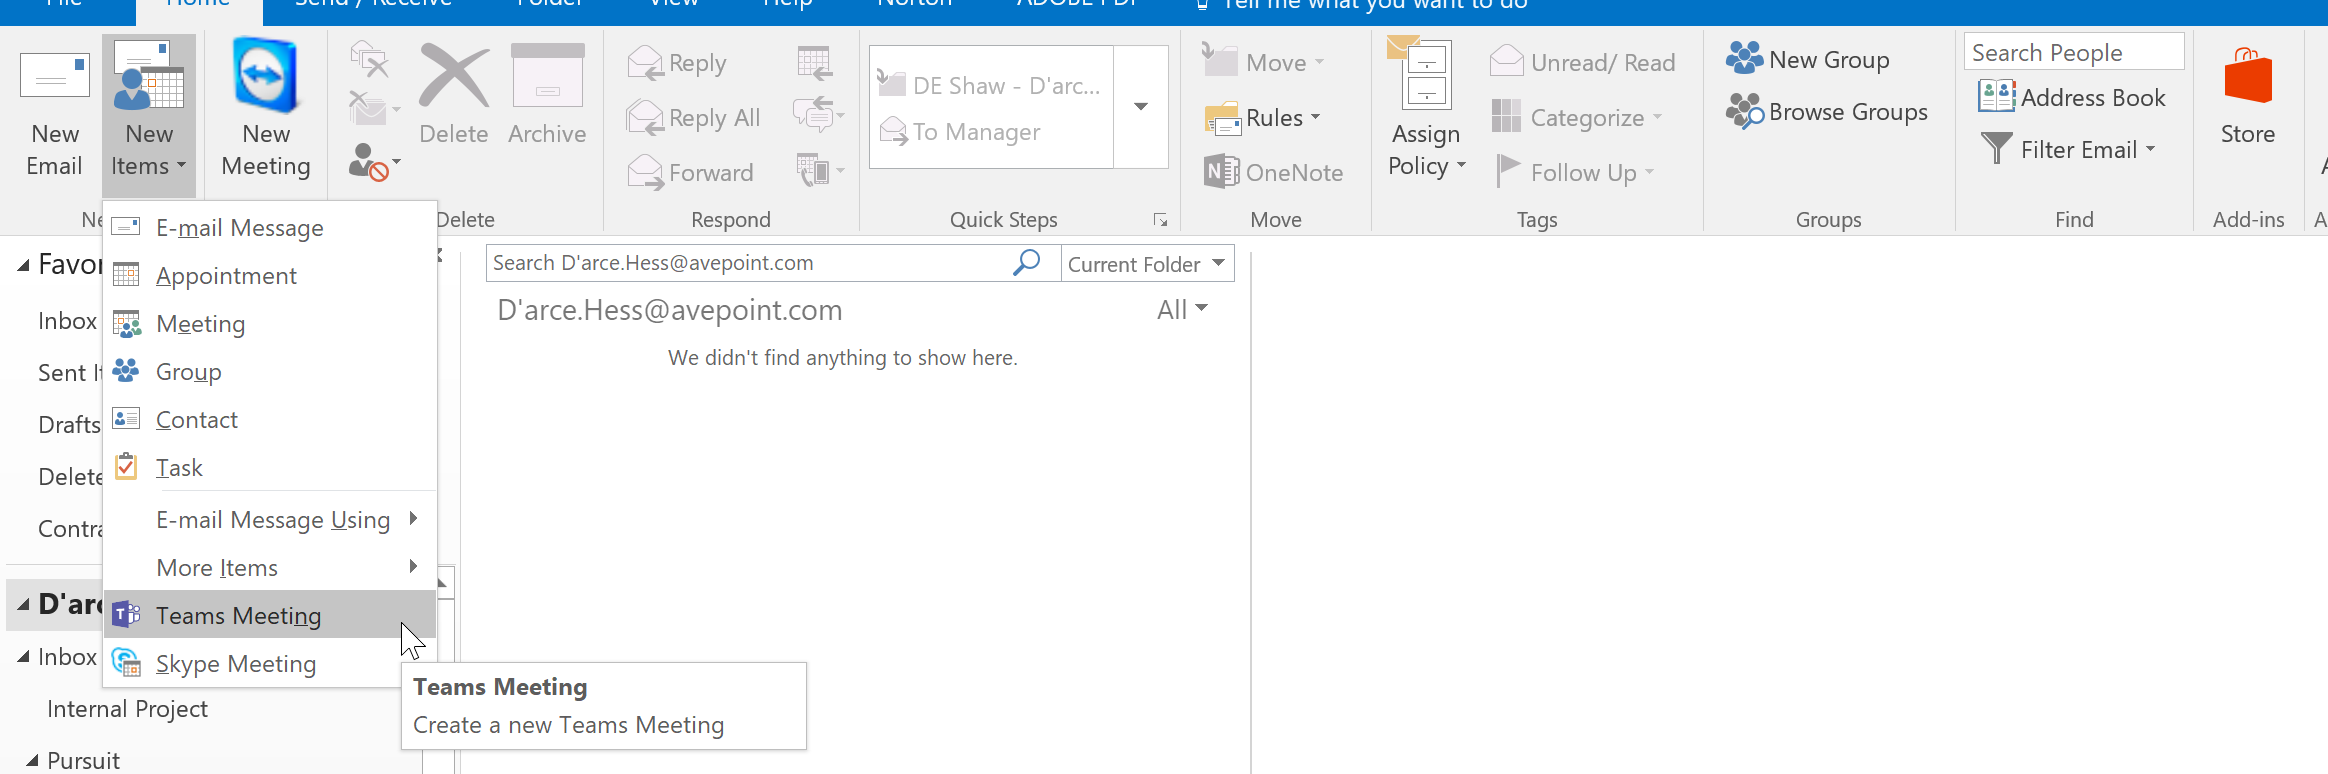Select Skype Meeting menu item

[x=270, y=664]
